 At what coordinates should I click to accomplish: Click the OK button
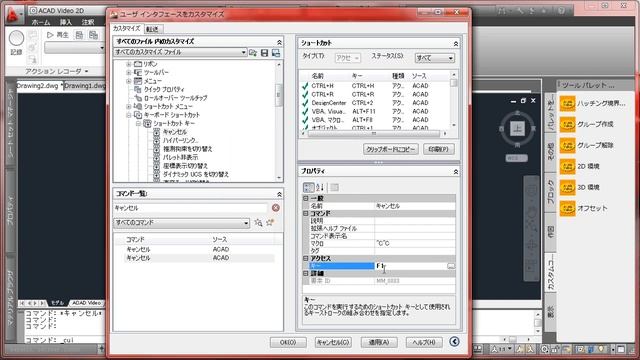click(288, 342)
